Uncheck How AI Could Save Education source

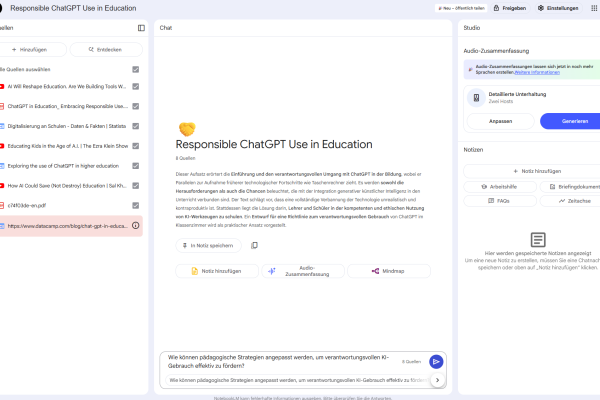pyautogui.click(x=135, y=186)
